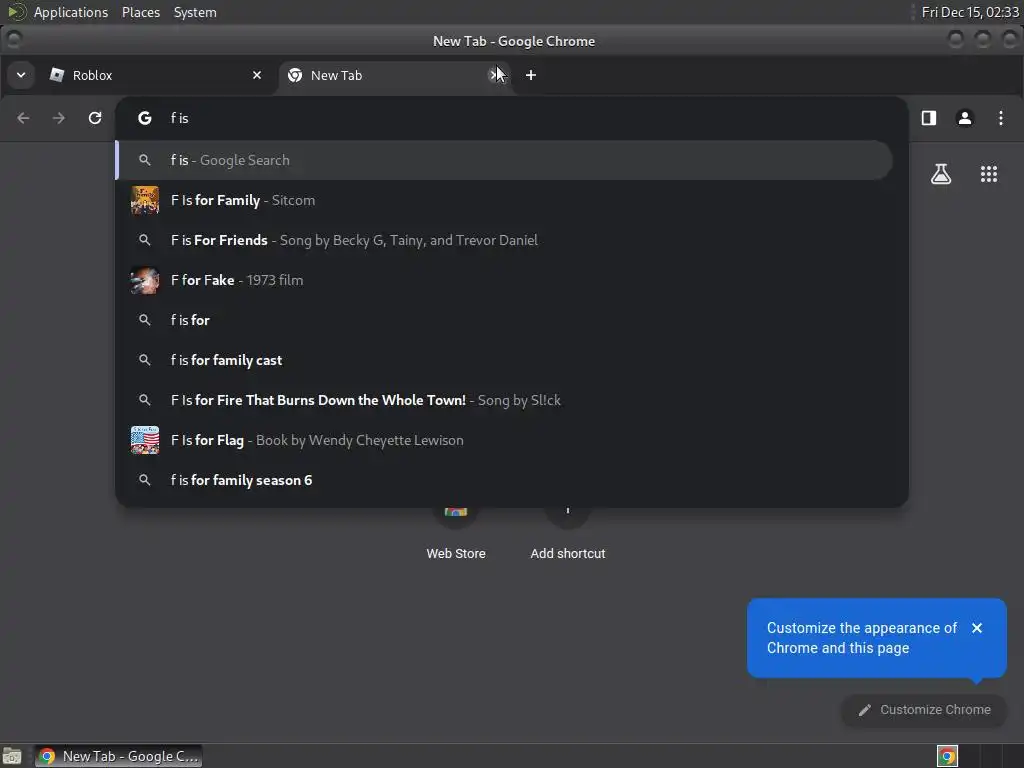The height and width of the screenshot is (768, 1024).
Task: Dismiss the Customize Chrome tooltip
Action: [x=977, y=628]
